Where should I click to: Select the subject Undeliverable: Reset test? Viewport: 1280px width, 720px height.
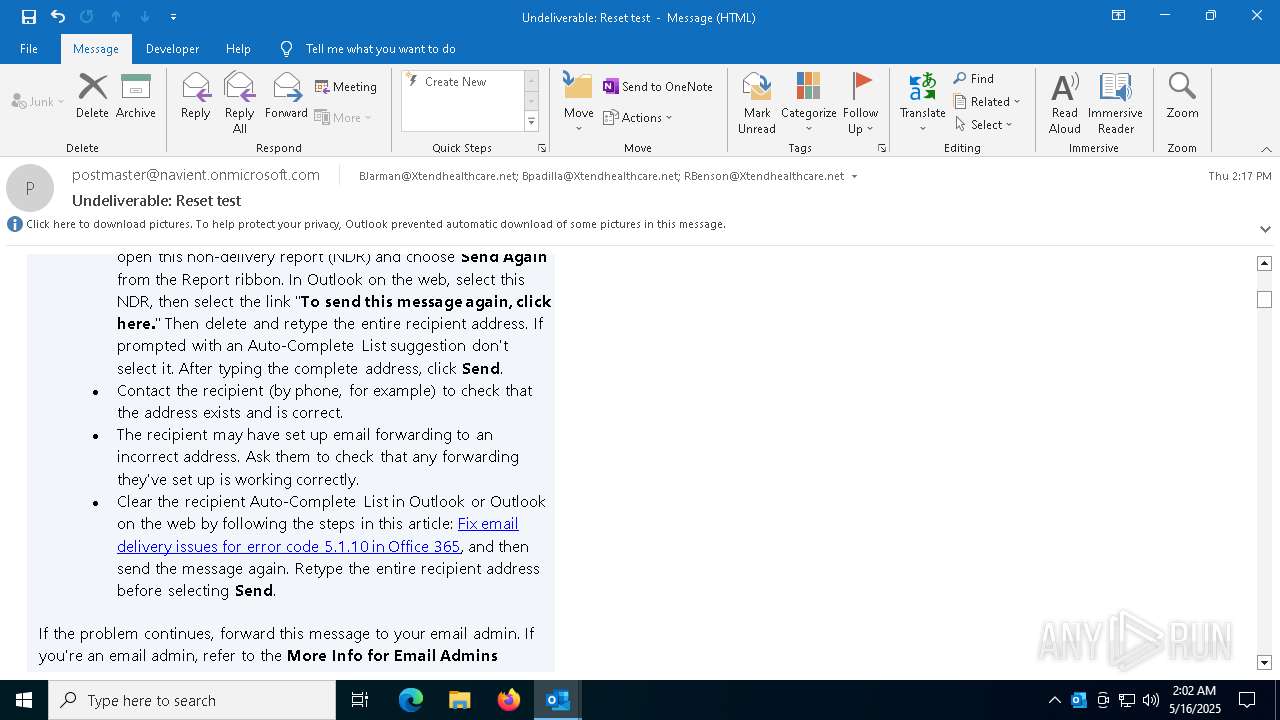point(156,201)
